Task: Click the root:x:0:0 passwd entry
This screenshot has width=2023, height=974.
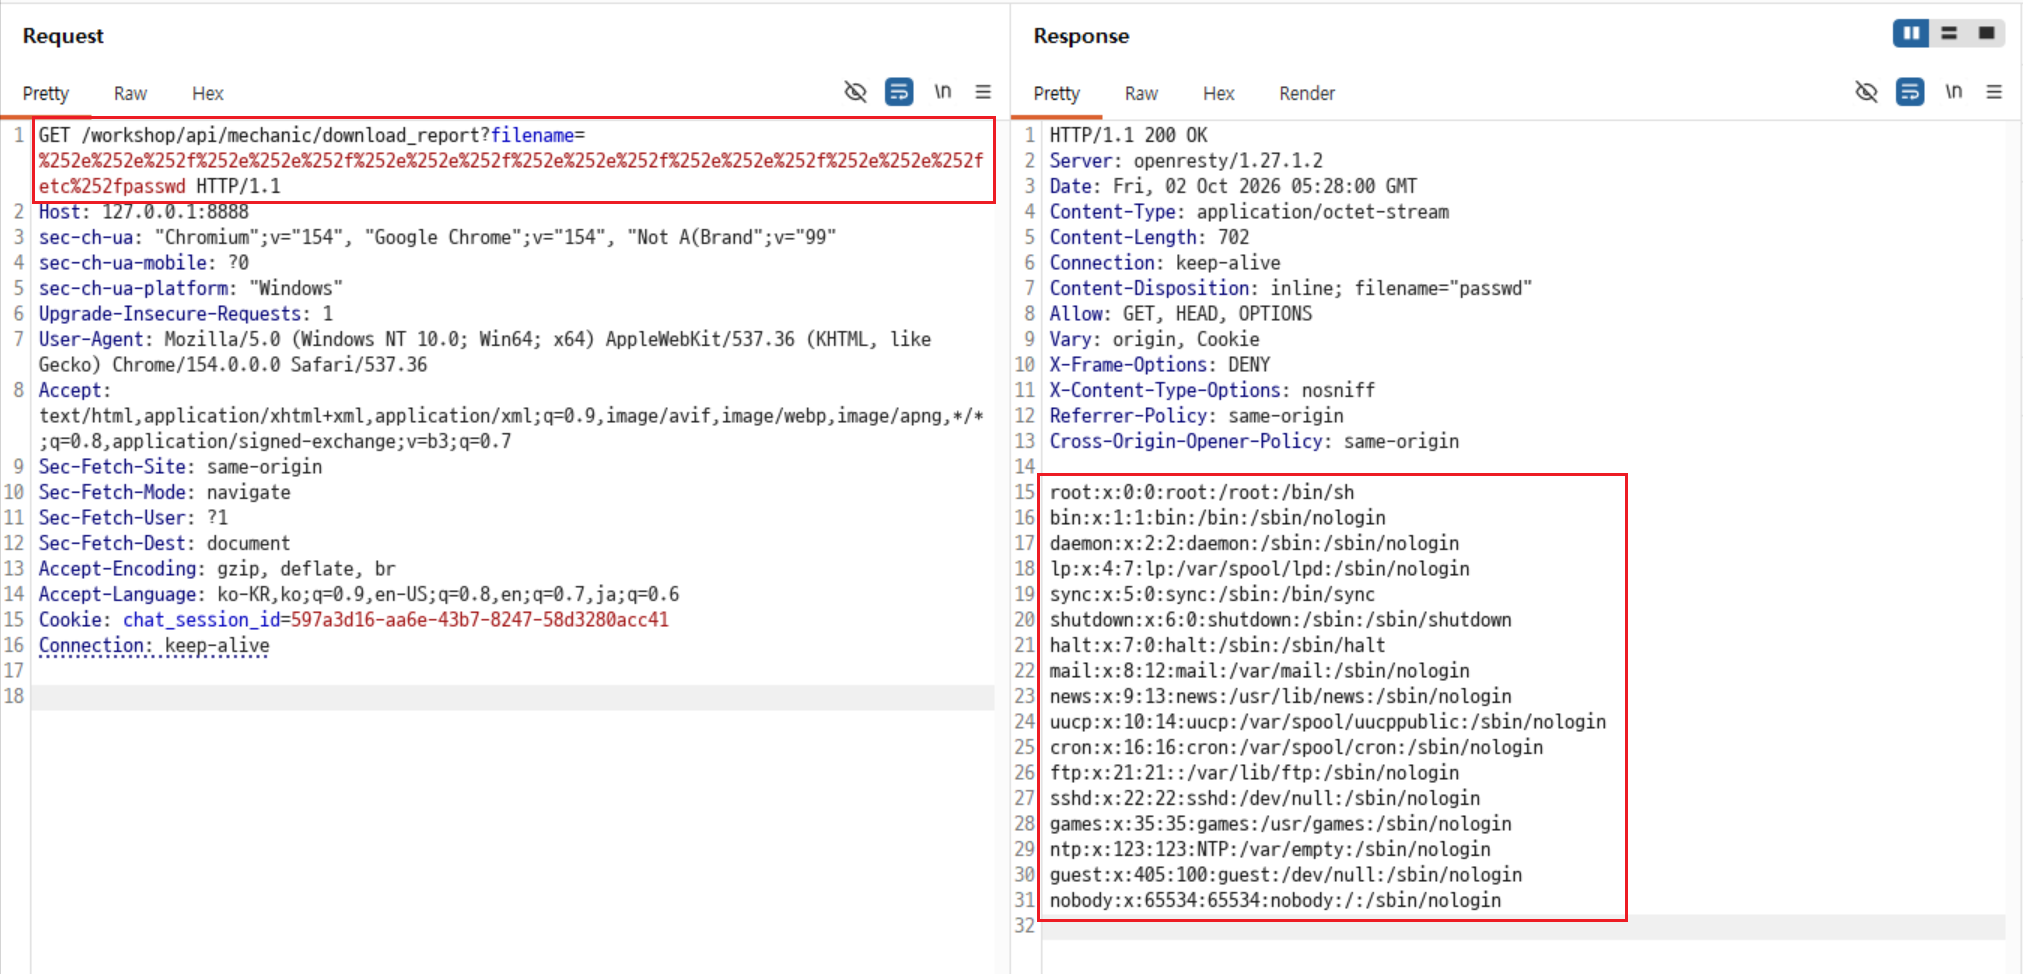Action: click(1202, 492)
